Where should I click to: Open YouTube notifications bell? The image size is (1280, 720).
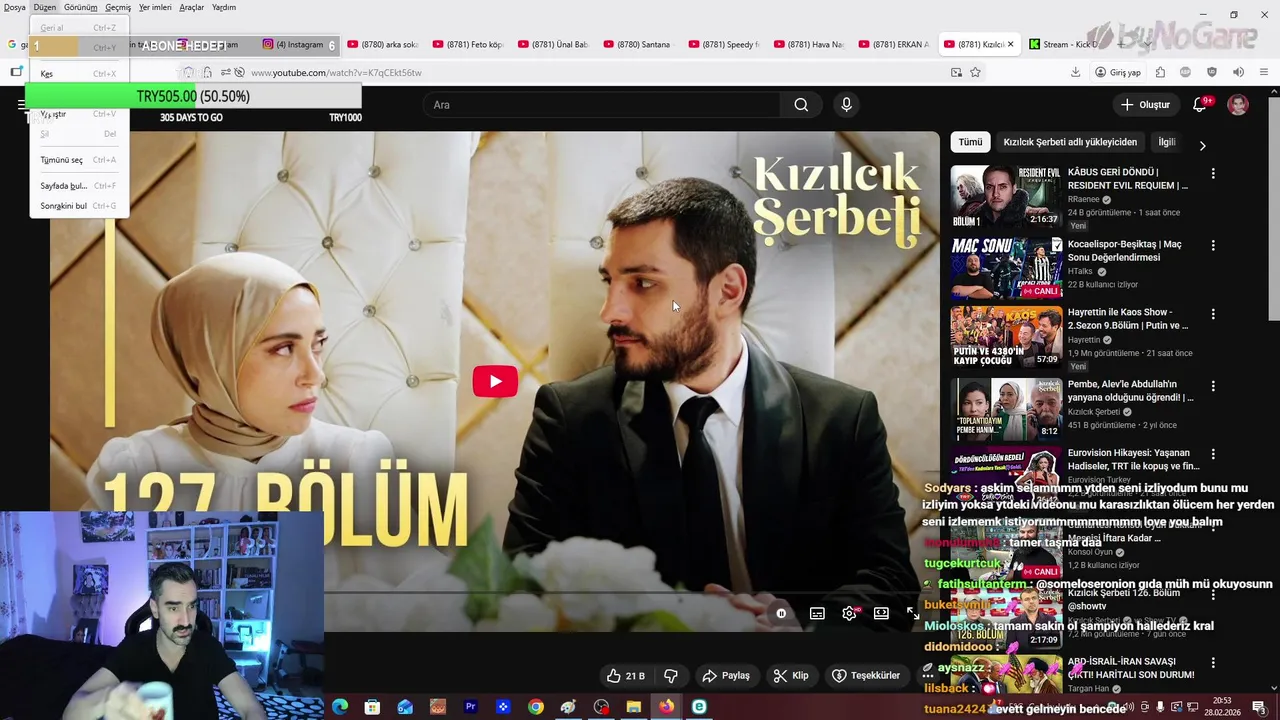click(x=1199, y=105)
